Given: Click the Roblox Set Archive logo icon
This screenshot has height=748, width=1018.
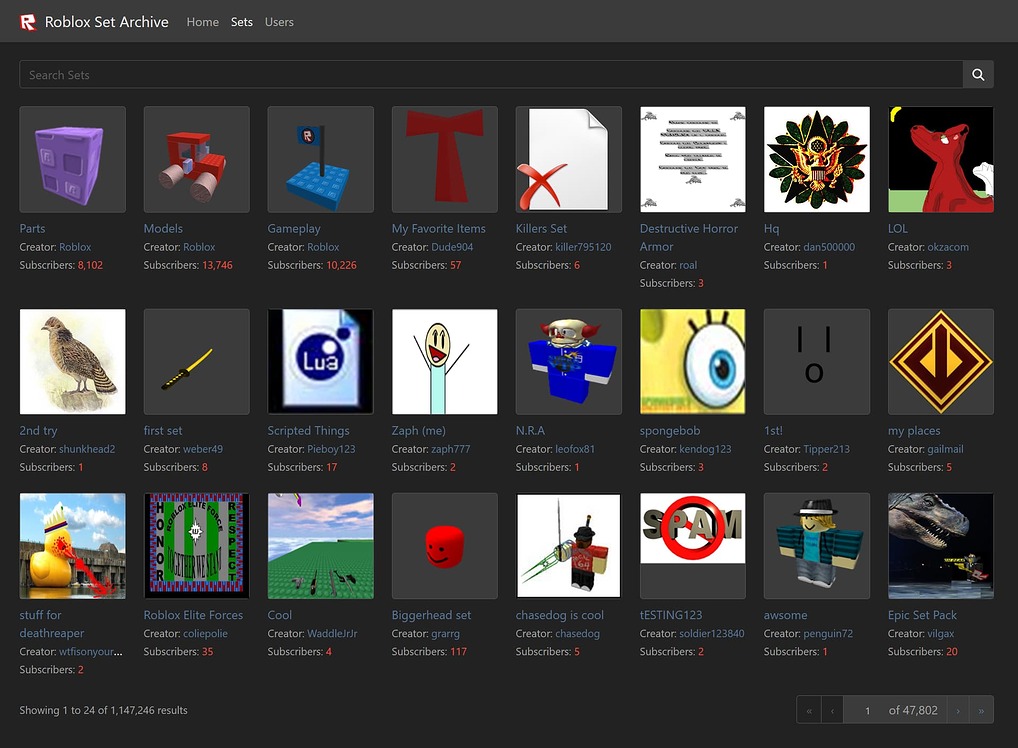Looking at the screenshot, I should tap(24, 21).
